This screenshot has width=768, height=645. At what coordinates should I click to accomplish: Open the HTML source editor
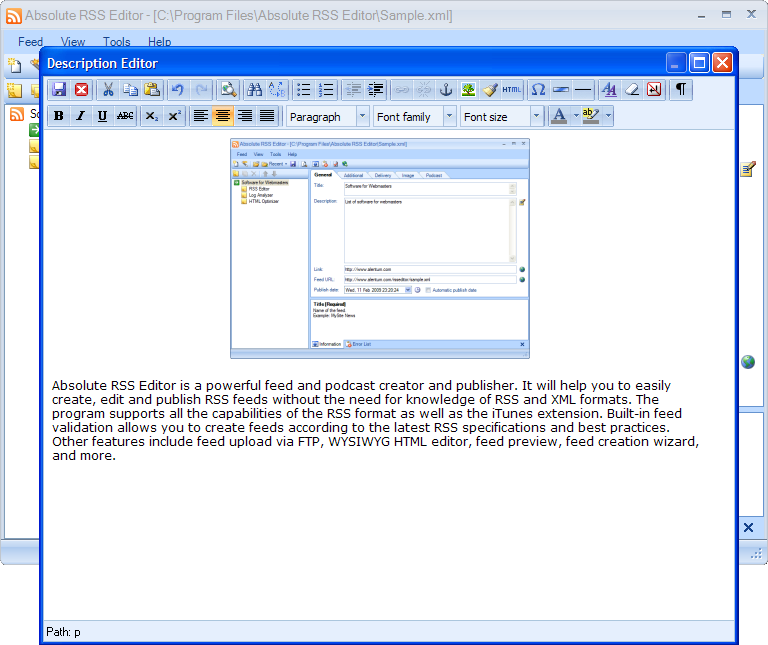(x=512, y=90)
